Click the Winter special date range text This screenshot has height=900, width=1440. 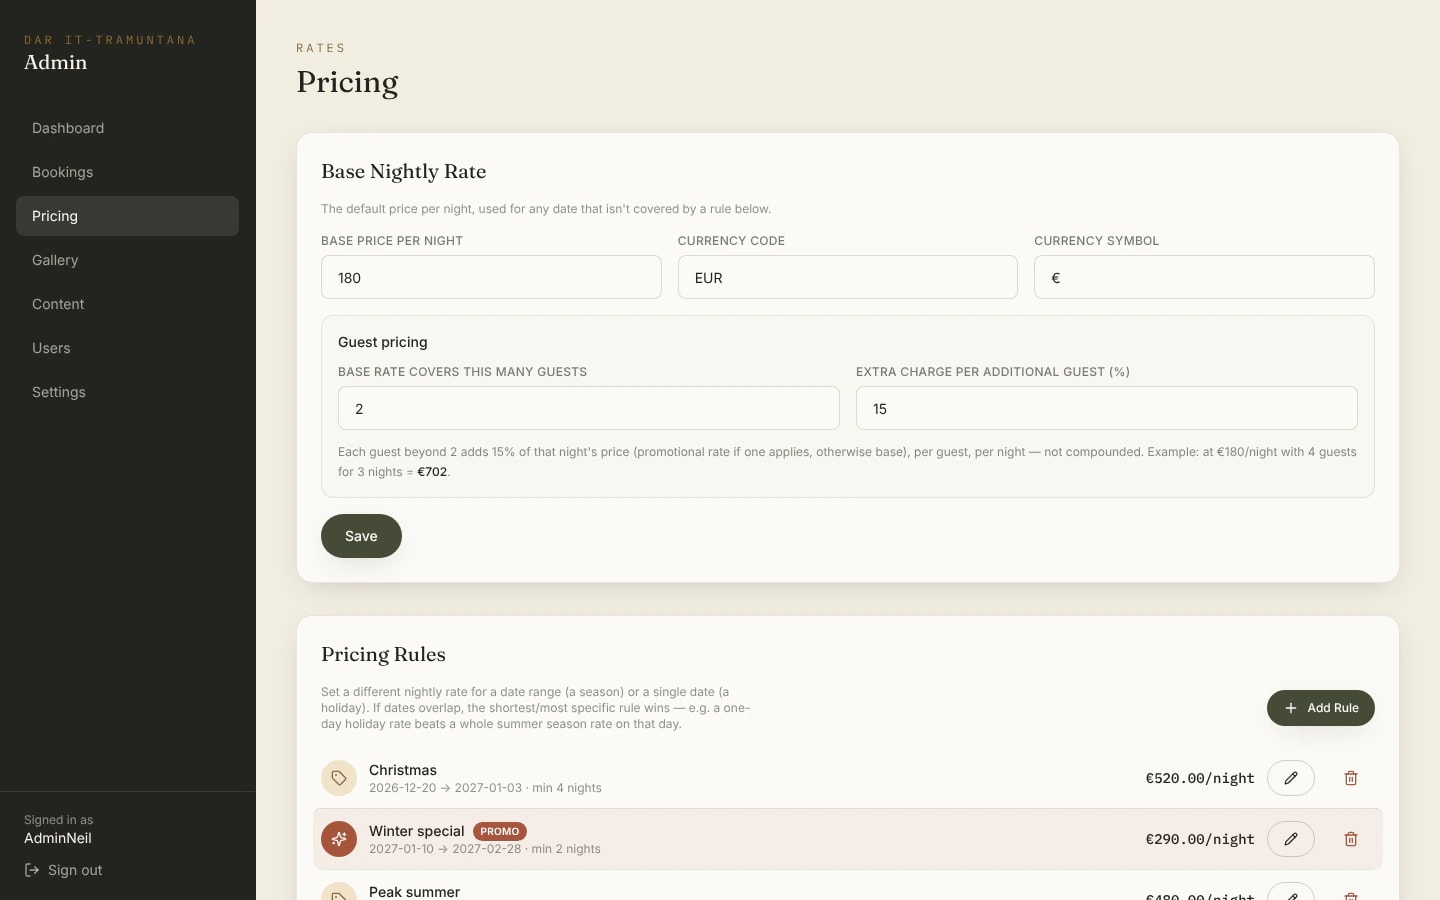point(445,849)
